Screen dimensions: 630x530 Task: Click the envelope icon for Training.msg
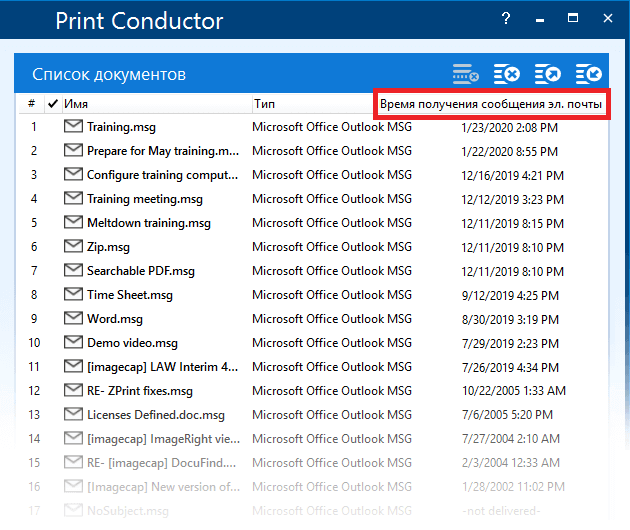click(73, 126)
